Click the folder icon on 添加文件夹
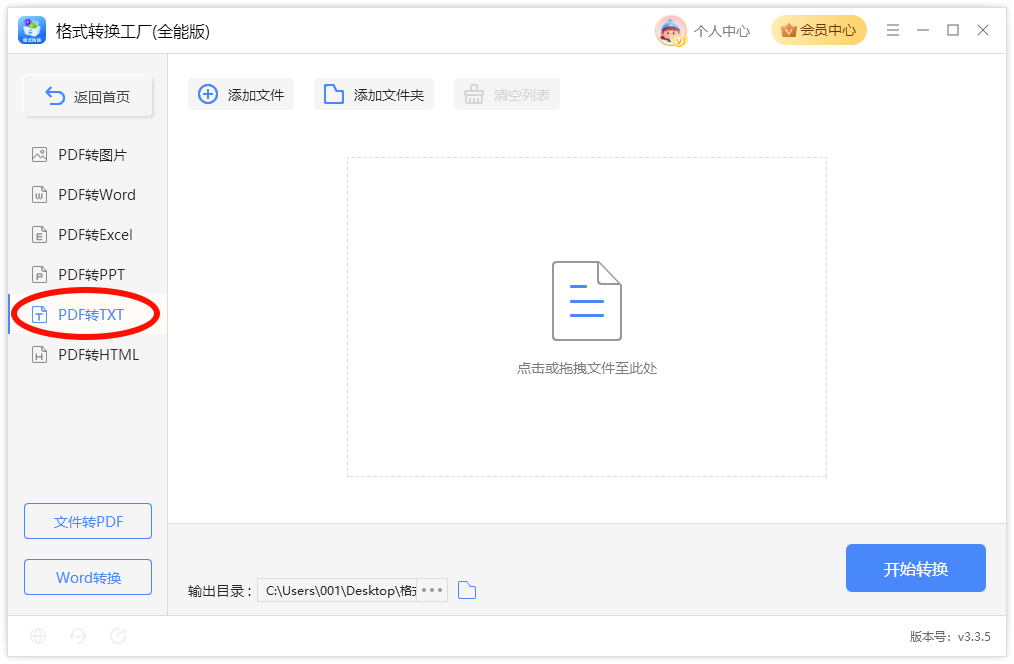1014x664 pixels. tap(334, 94)
